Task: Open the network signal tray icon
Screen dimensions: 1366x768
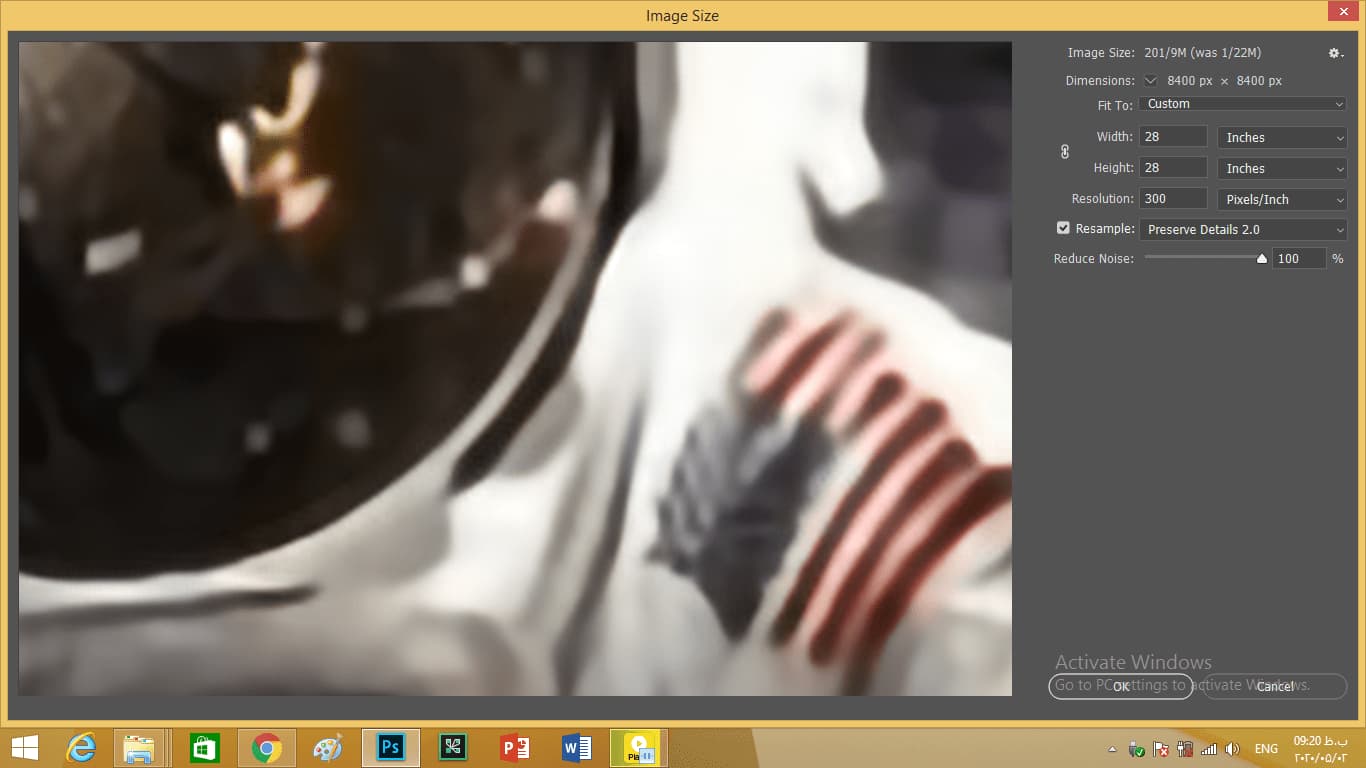Action: [x=1209, y=749]
